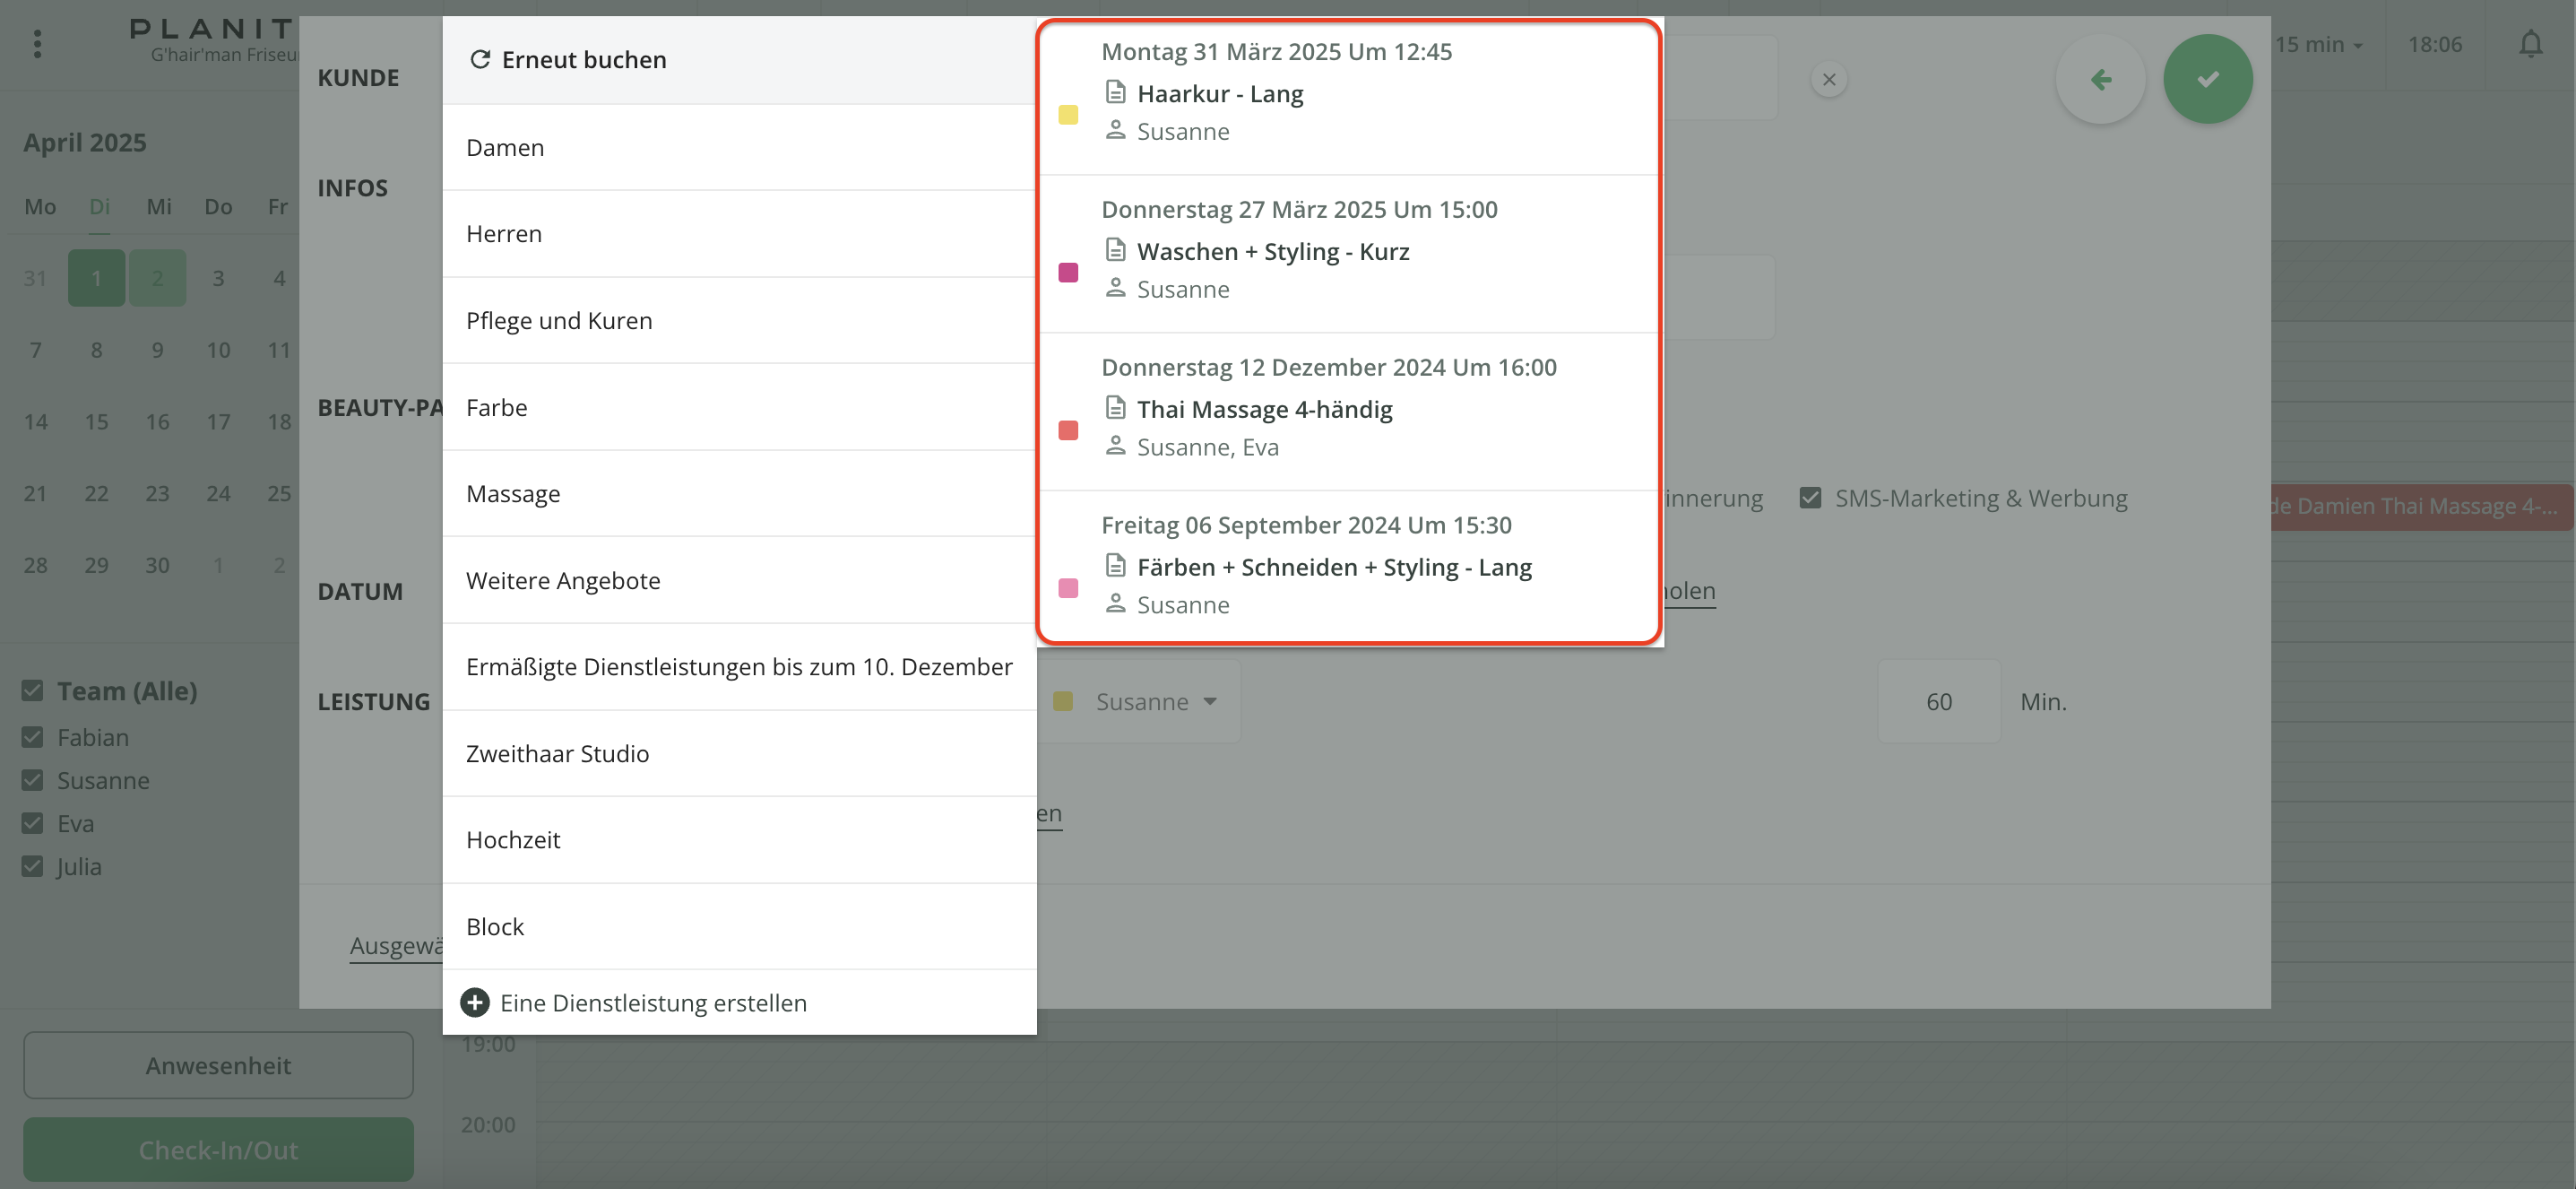Image resolution: width=2576 pixels, height=1189 pixels.
Task: Click the 60 minutes duration field
Action: point(1938,701)
